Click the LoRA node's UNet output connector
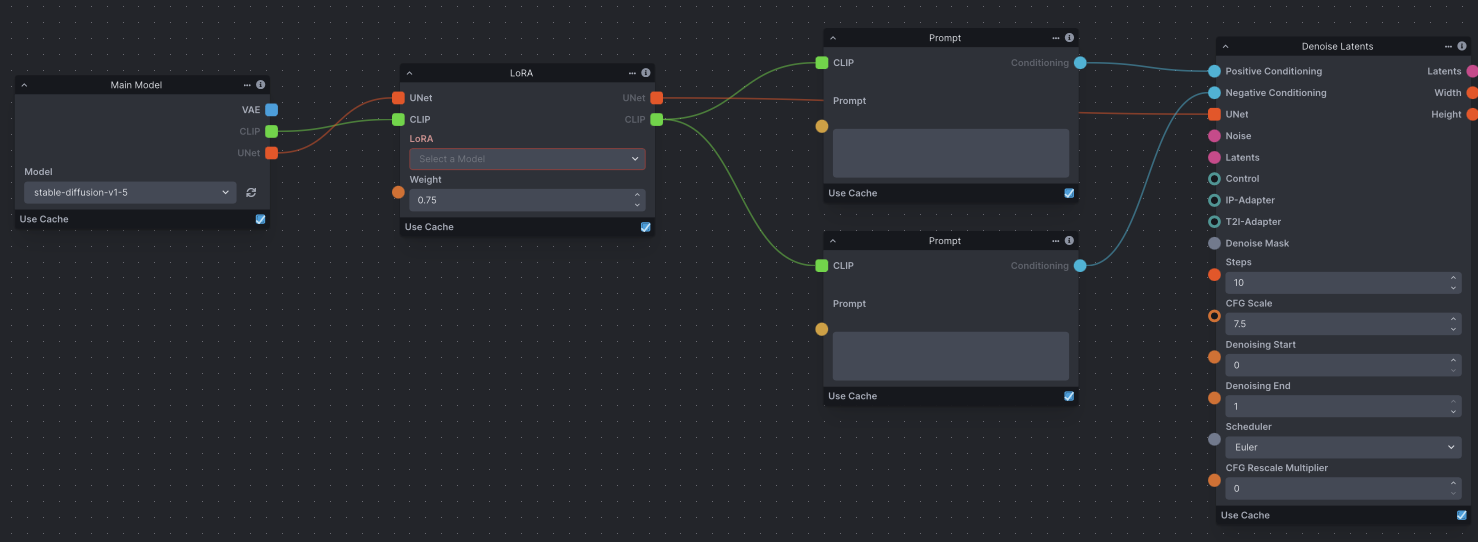The width and height of the screenshot is (1478, 542). (656, 98)
